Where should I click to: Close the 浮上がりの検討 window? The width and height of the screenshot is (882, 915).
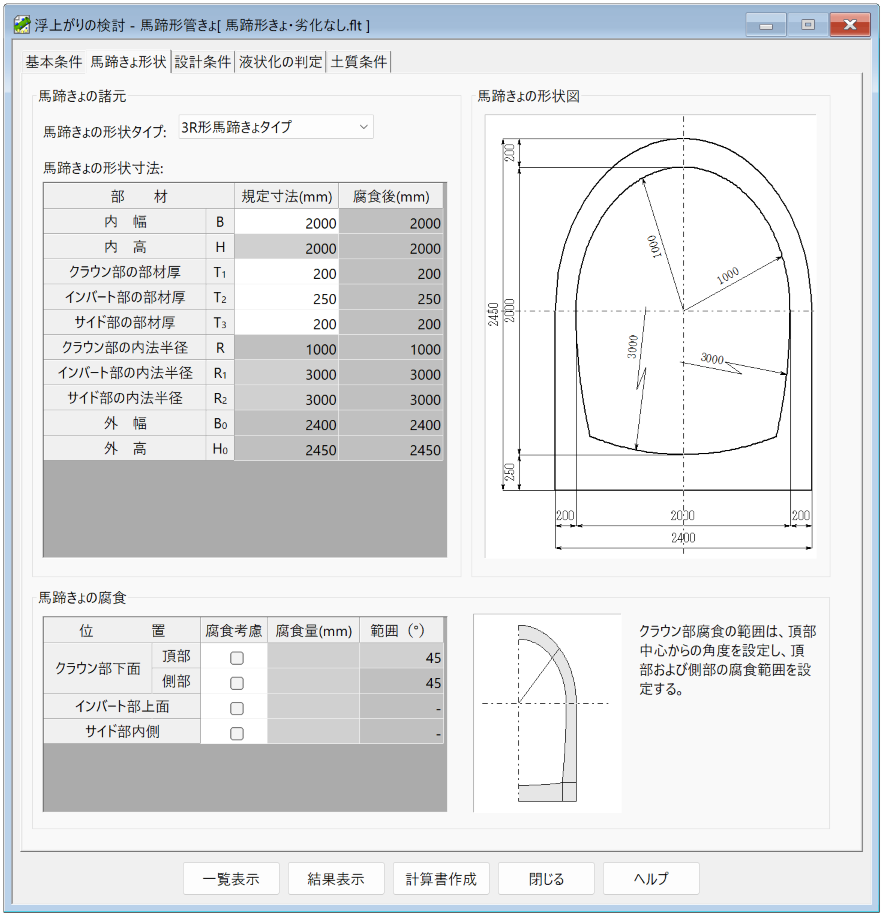tap(850, 25)
